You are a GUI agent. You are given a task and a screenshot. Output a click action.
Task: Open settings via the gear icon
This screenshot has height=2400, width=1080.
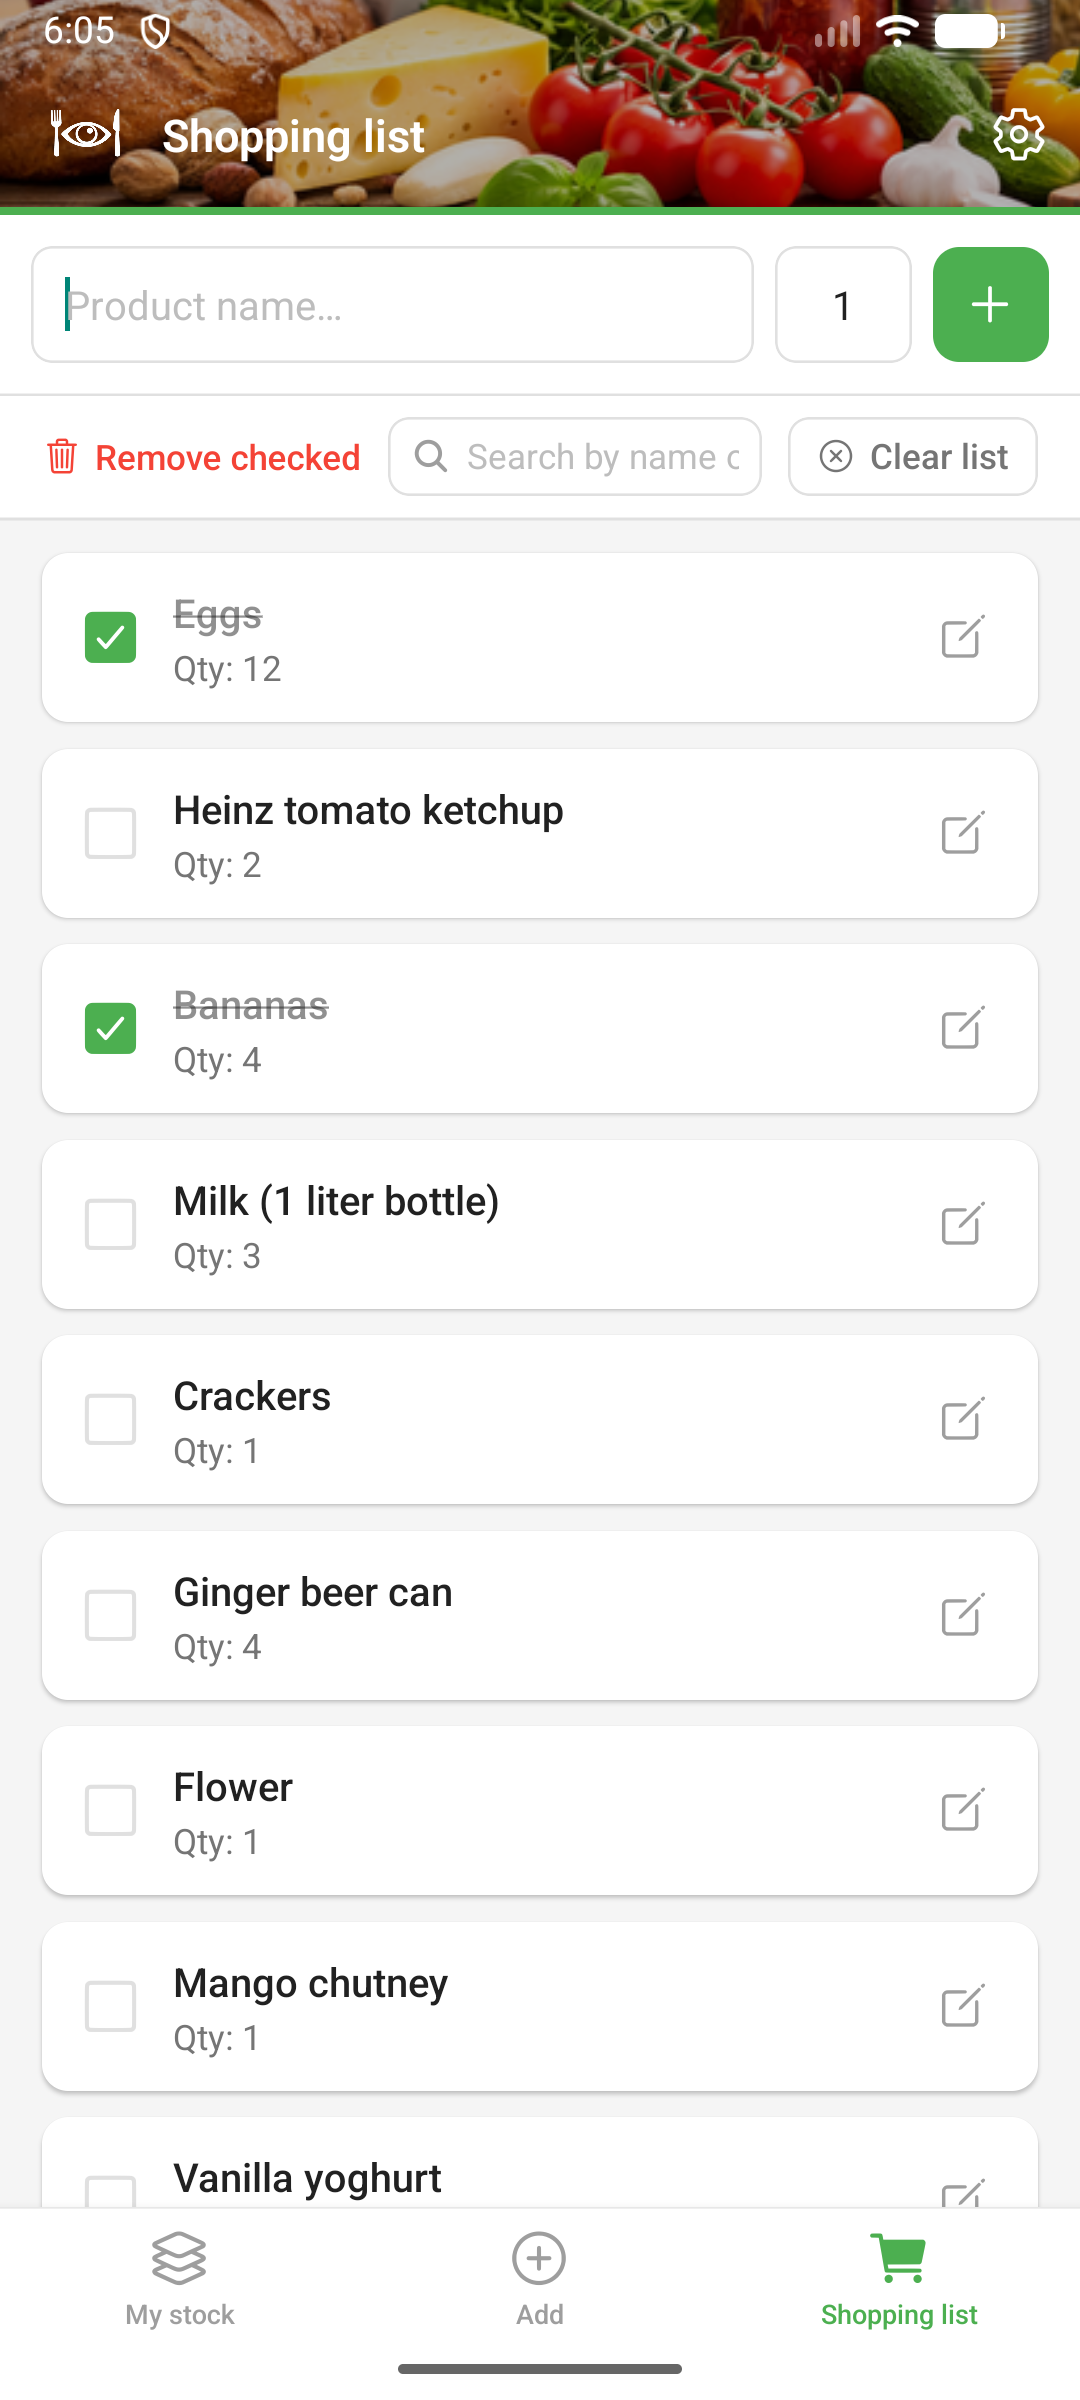1018,135
